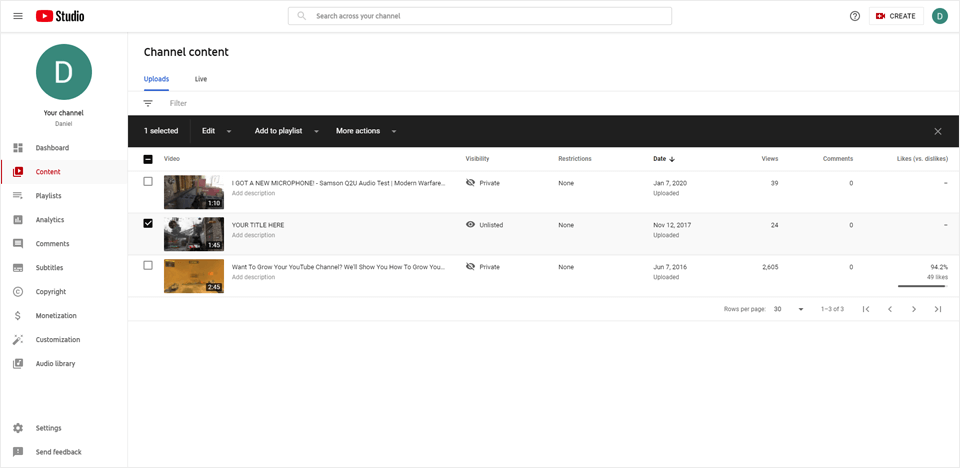960x468 pixels.
Task: Click the Visibility column header
Action: 477,159
